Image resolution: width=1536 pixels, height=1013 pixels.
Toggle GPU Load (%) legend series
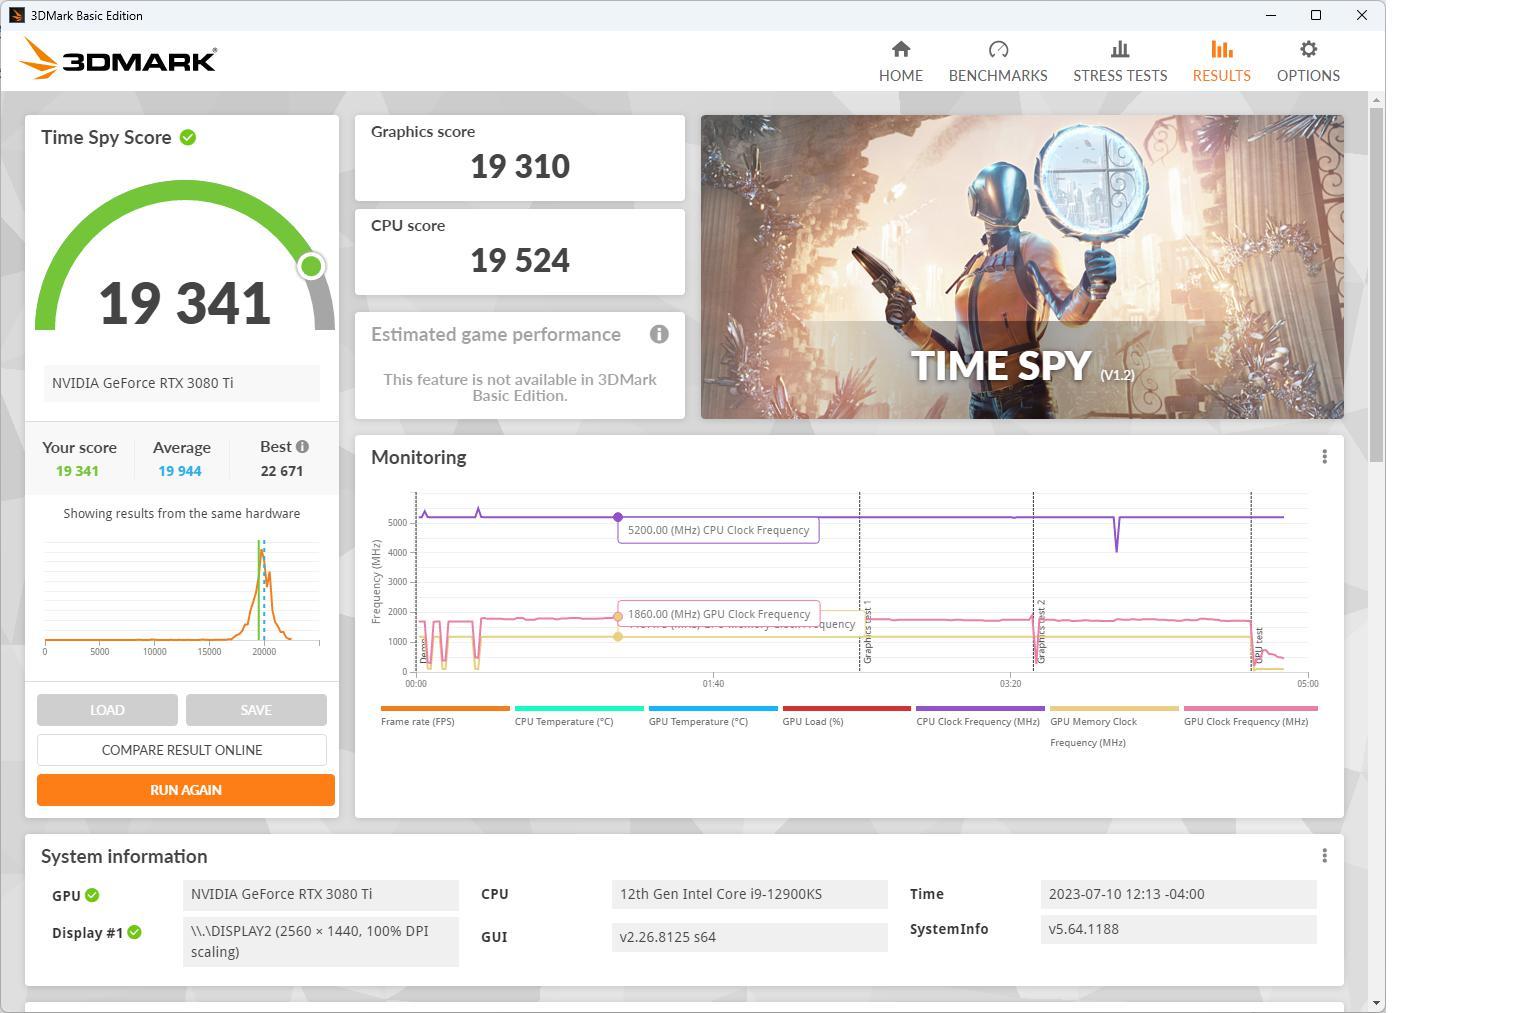point(846,716)
